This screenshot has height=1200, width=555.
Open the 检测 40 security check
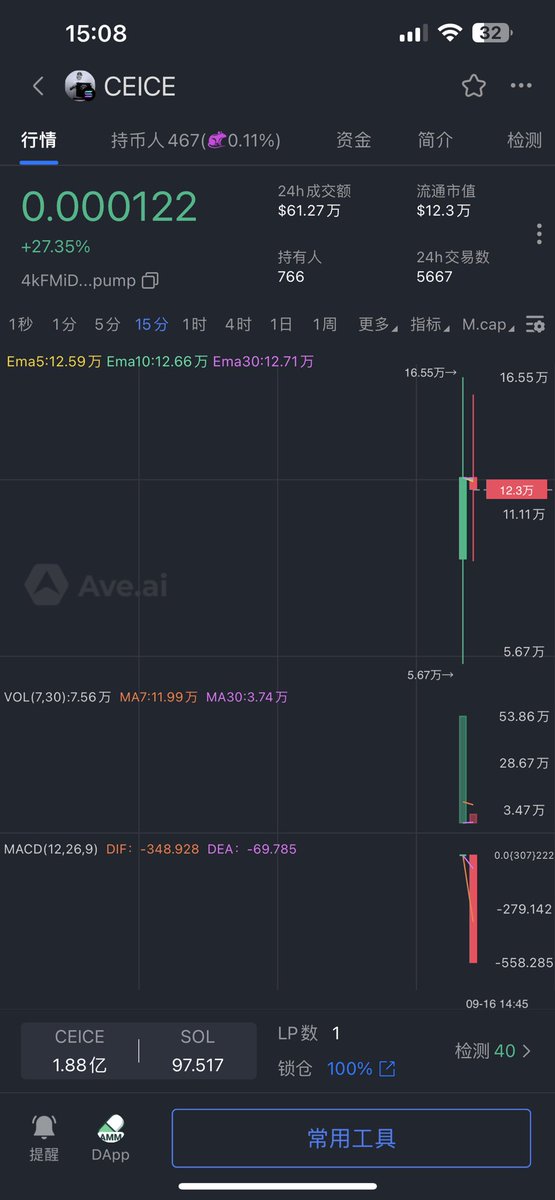point(493,1051)
